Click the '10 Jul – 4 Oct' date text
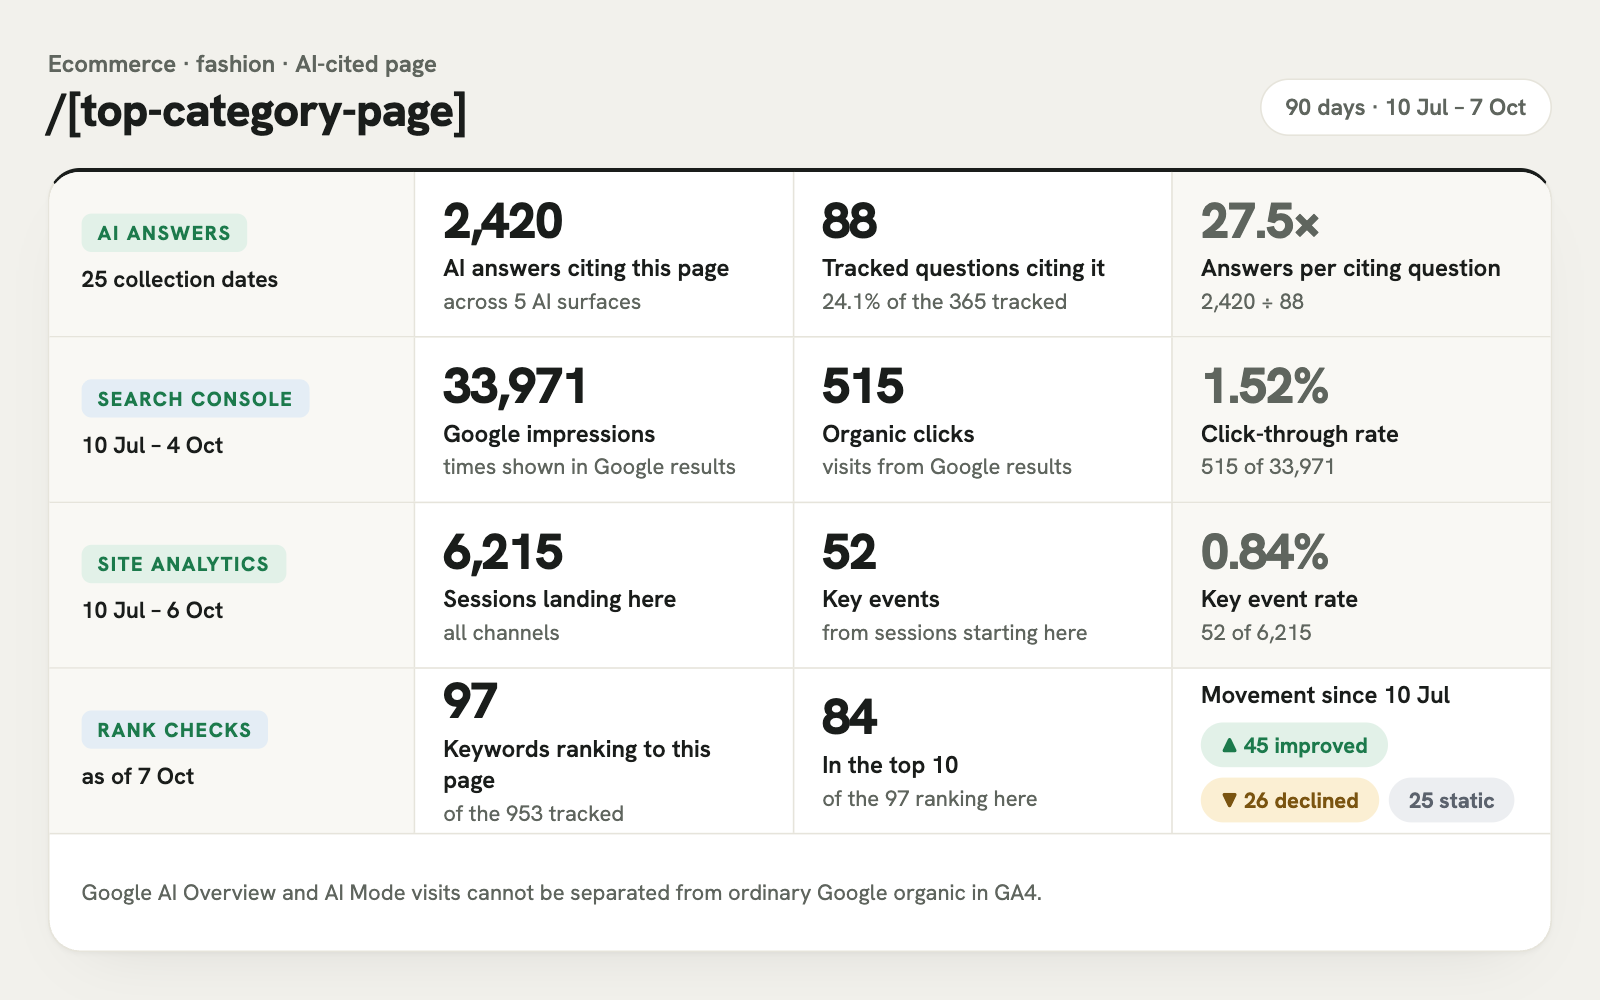The height and width of the screenshot is (1000, 1600). click(152, 445)
